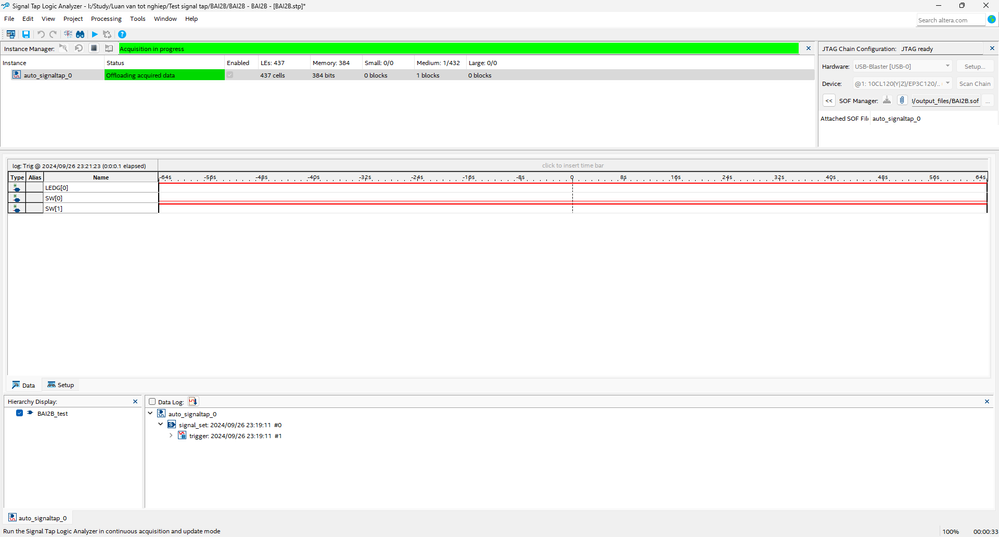Image resolution: width=999 pixels, height=537 pixels.
Task: Open the Edit menu
Action: click(x=28, y=19)
